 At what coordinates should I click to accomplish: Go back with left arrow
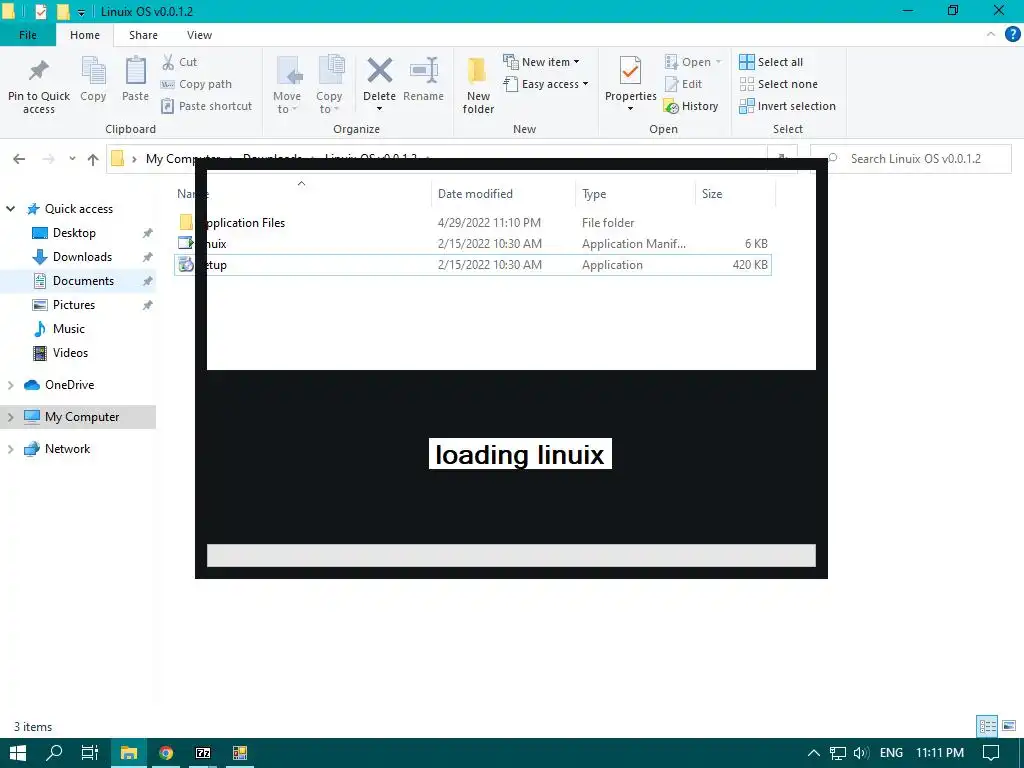point(19,159)
